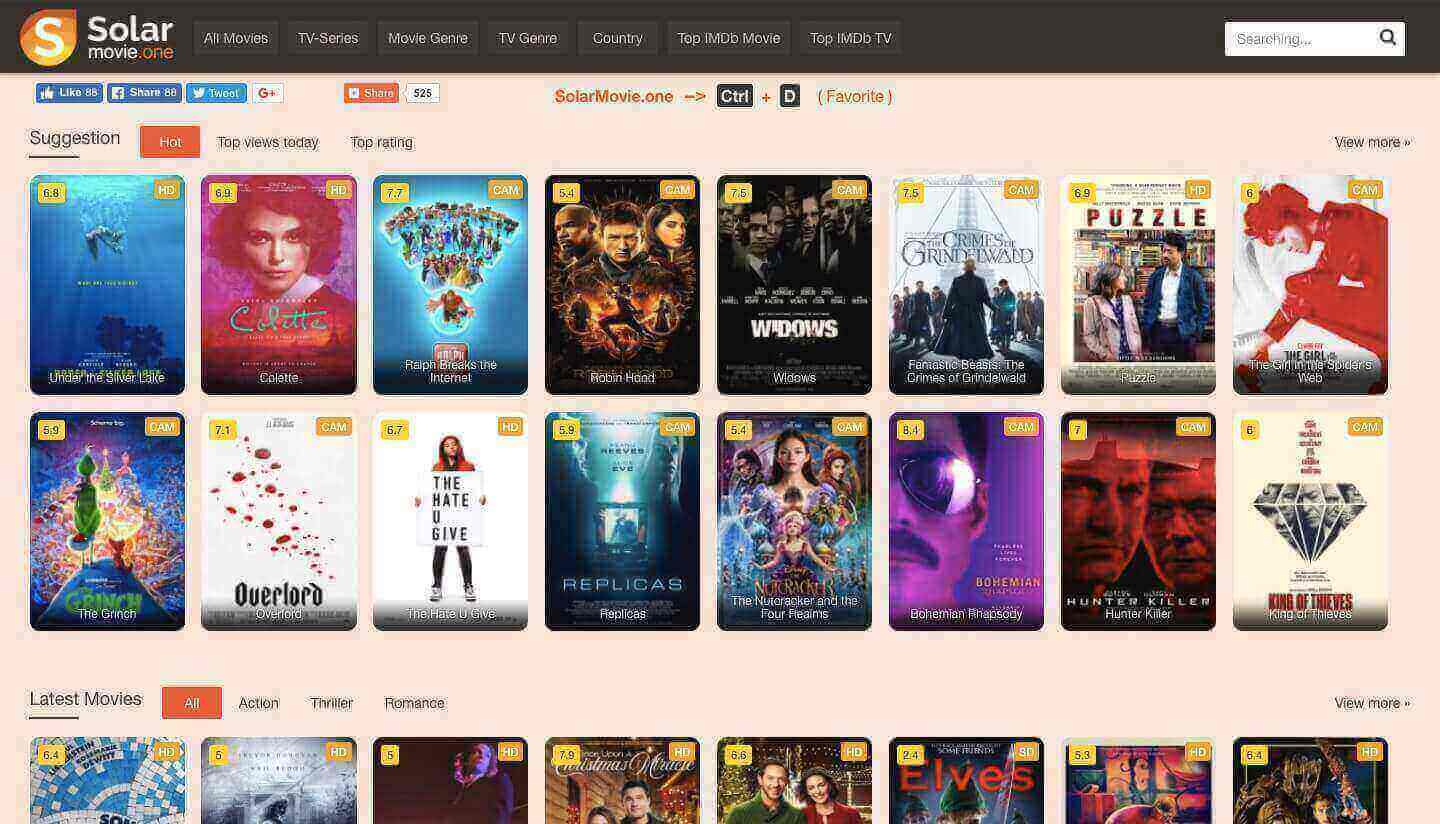Open Top IMDb Movie page
The width and height of the screenshot is (1440, 824).
pos(729,38)
